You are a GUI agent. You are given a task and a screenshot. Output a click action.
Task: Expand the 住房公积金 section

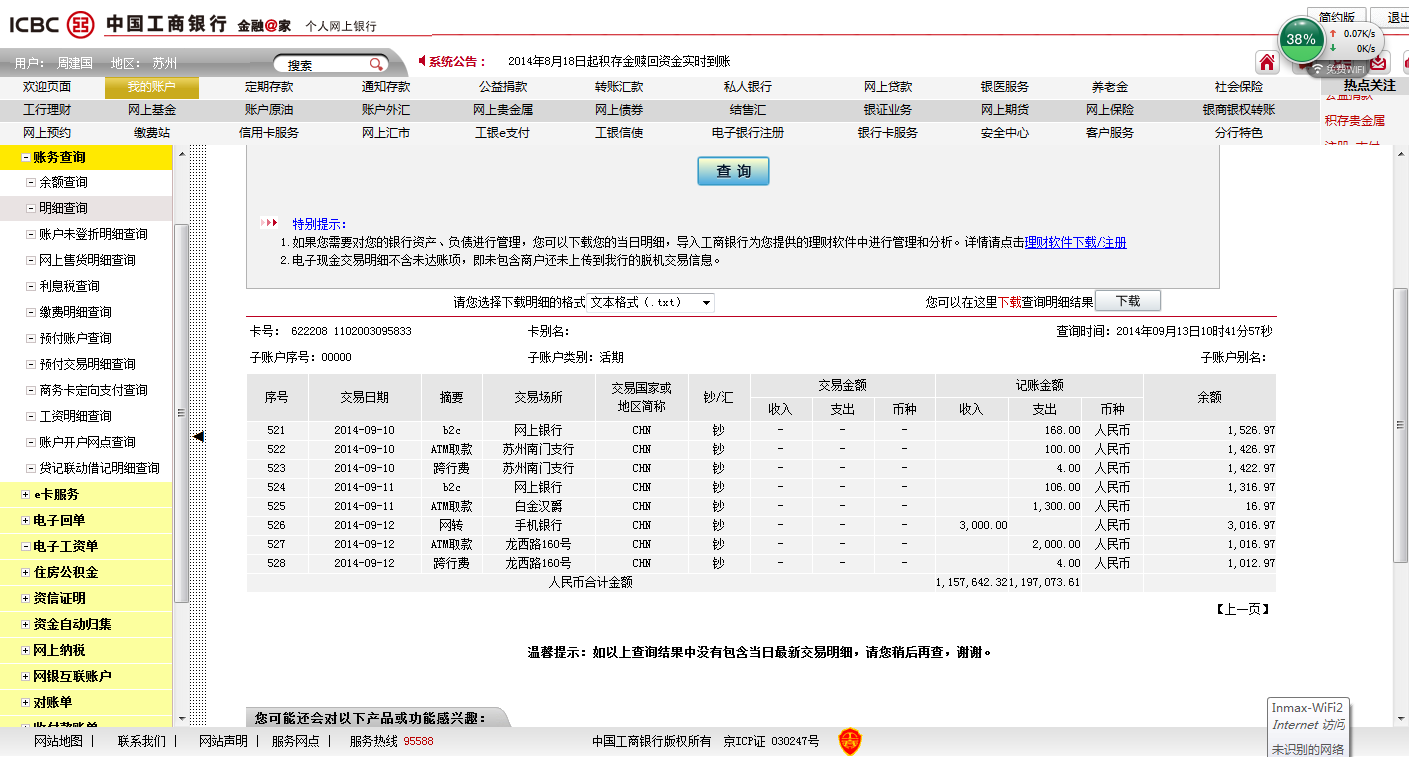point(25,572)
